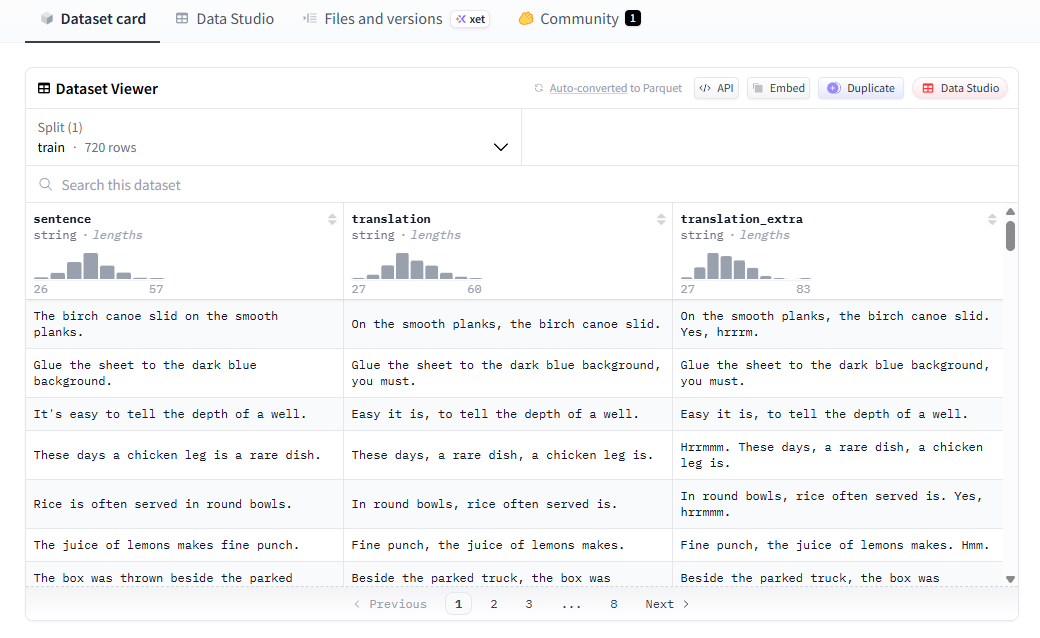Select "It's easy to tell the depth" cell

pyautogui.click(x=184, y=415)
